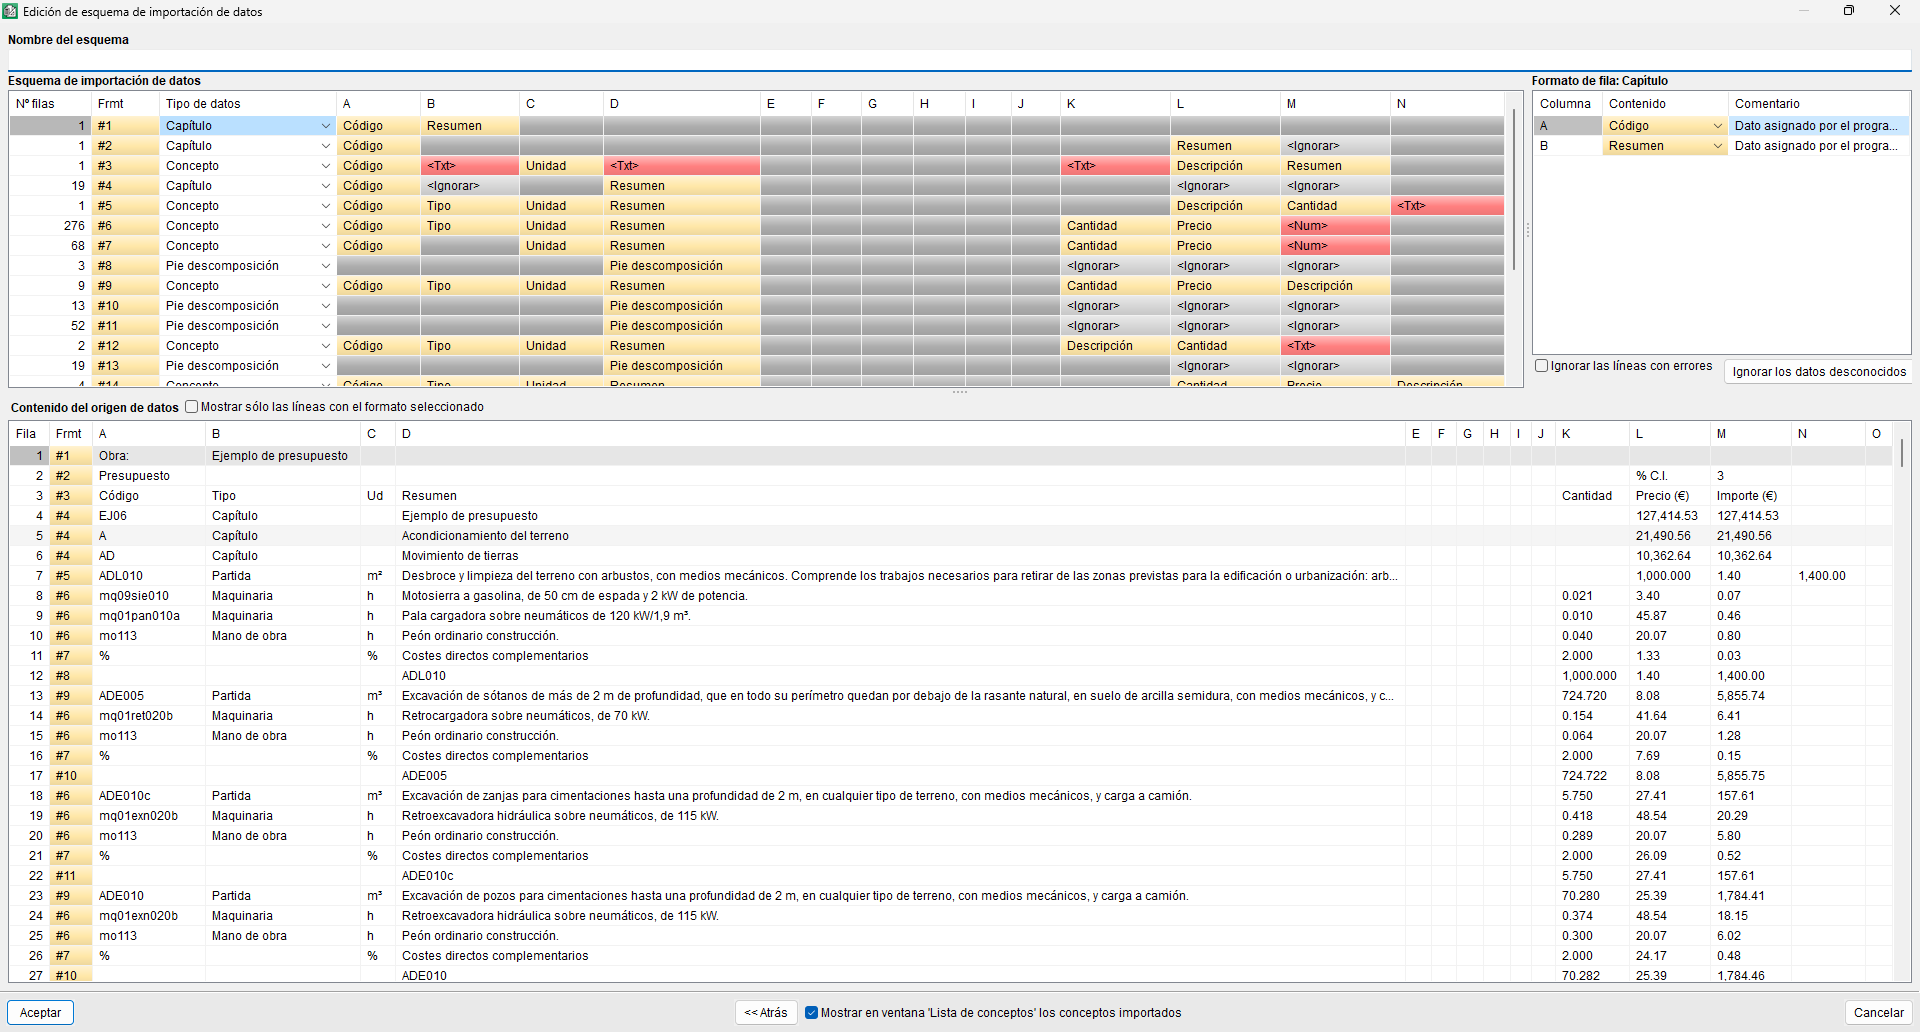Focus the 'Nombre del esquema' text field
The height and width of the screenshot is (1032, 1920).
click(x=959, y=60)
